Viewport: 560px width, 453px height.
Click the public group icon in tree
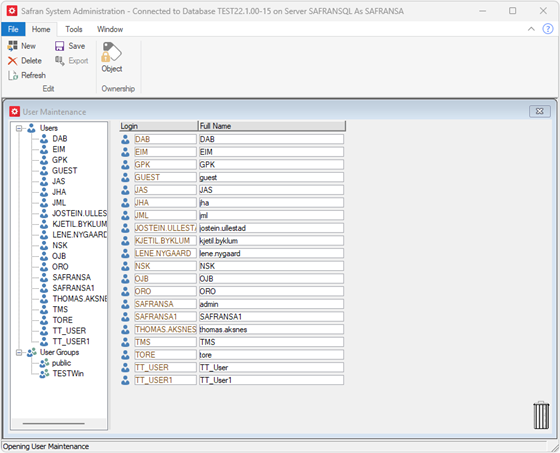pyautogui.click(x=44, y=363)
